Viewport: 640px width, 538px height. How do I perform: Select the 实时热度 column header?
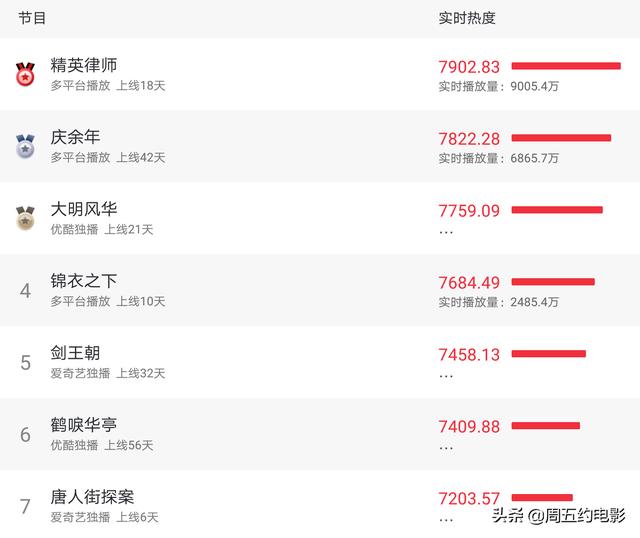467,18
